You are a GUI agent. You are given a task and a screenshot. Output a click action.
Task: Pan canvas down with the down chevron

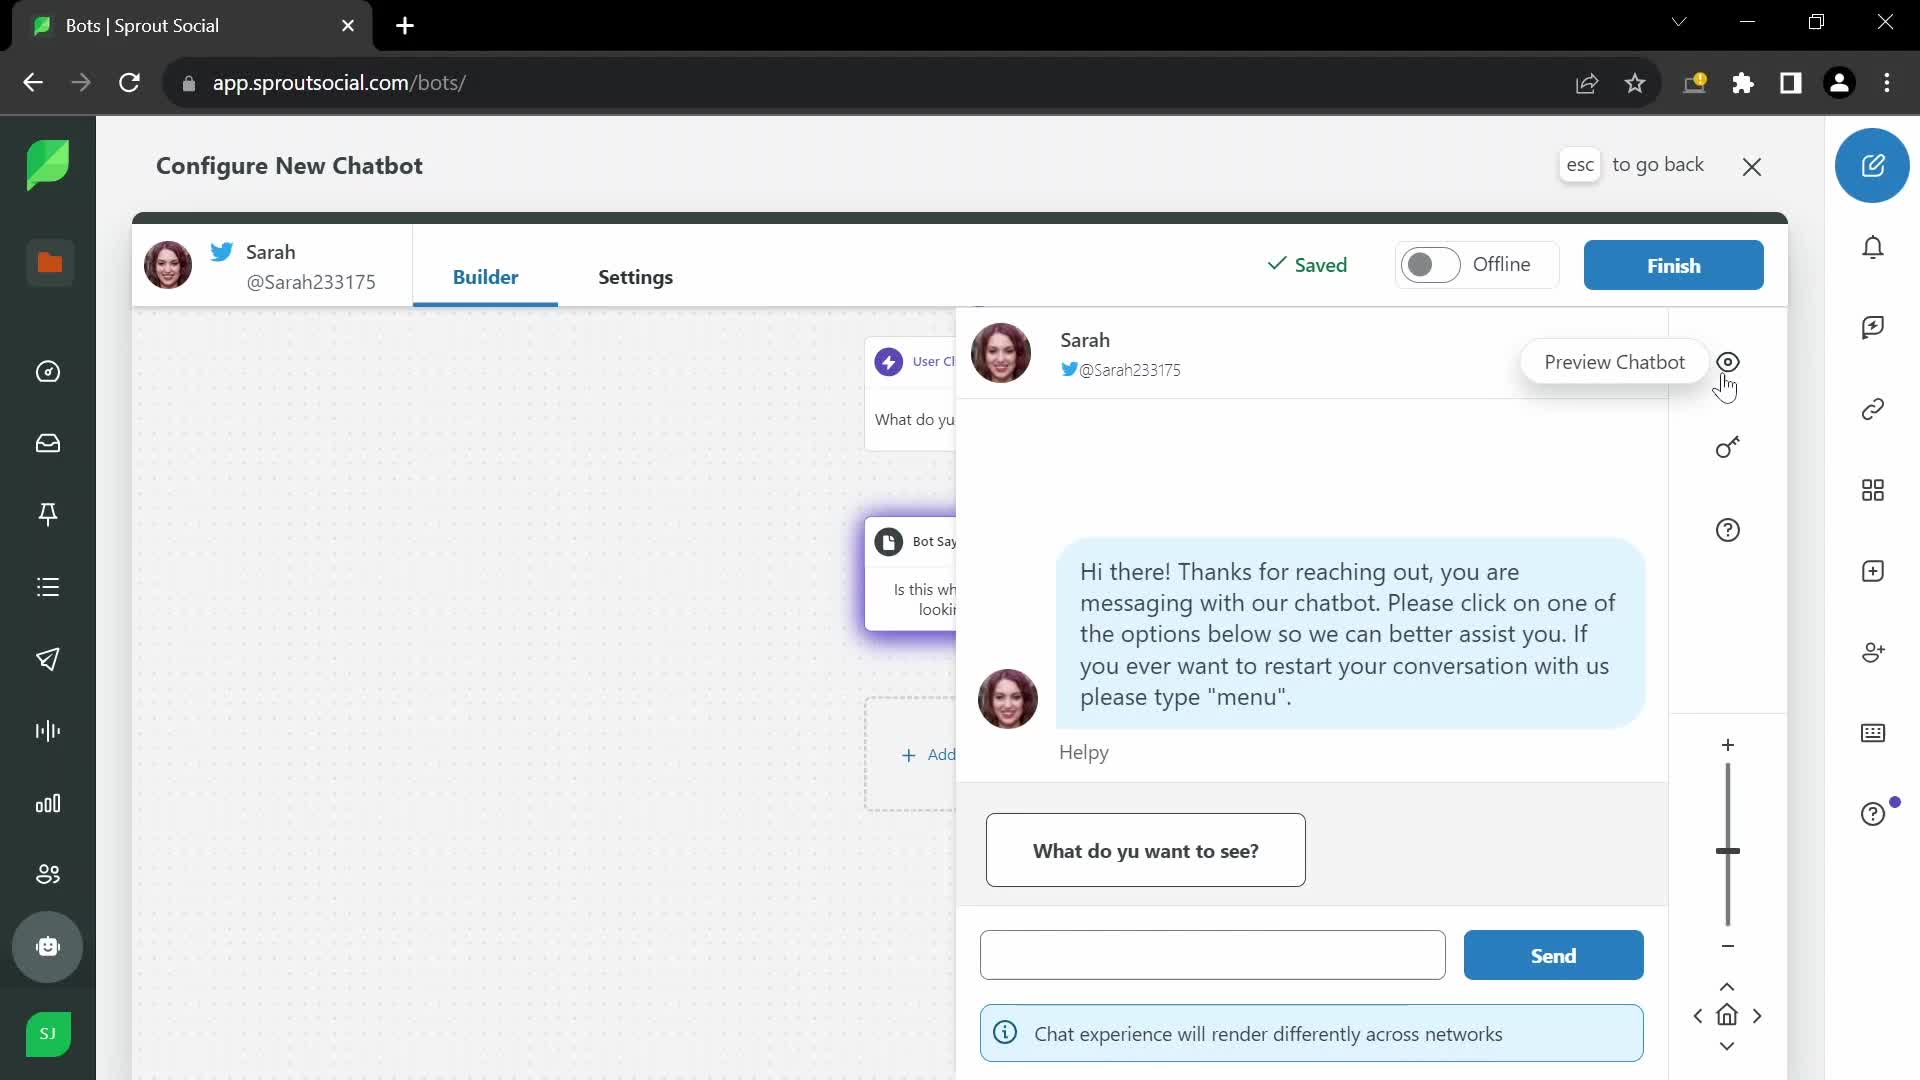tap(1727, 1046)
